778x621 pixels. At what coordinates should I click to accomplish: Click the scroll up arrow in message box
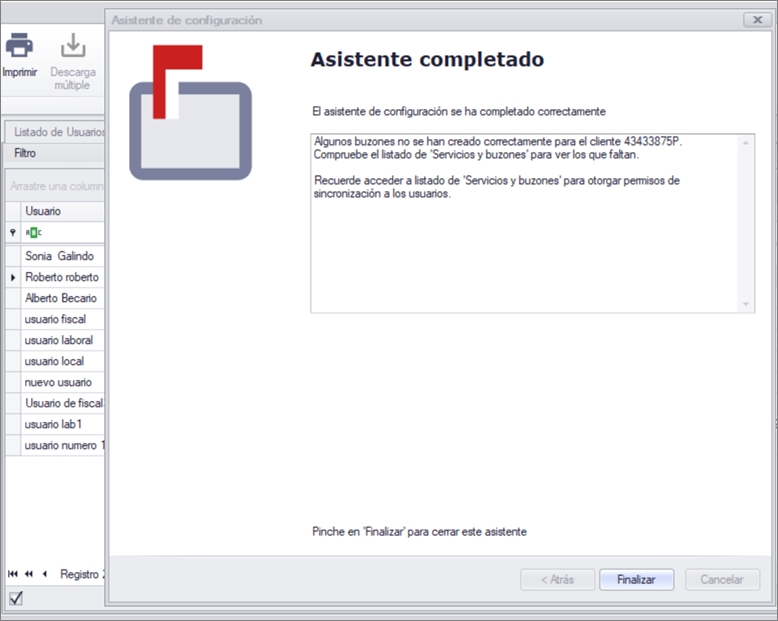click(745, 143)
